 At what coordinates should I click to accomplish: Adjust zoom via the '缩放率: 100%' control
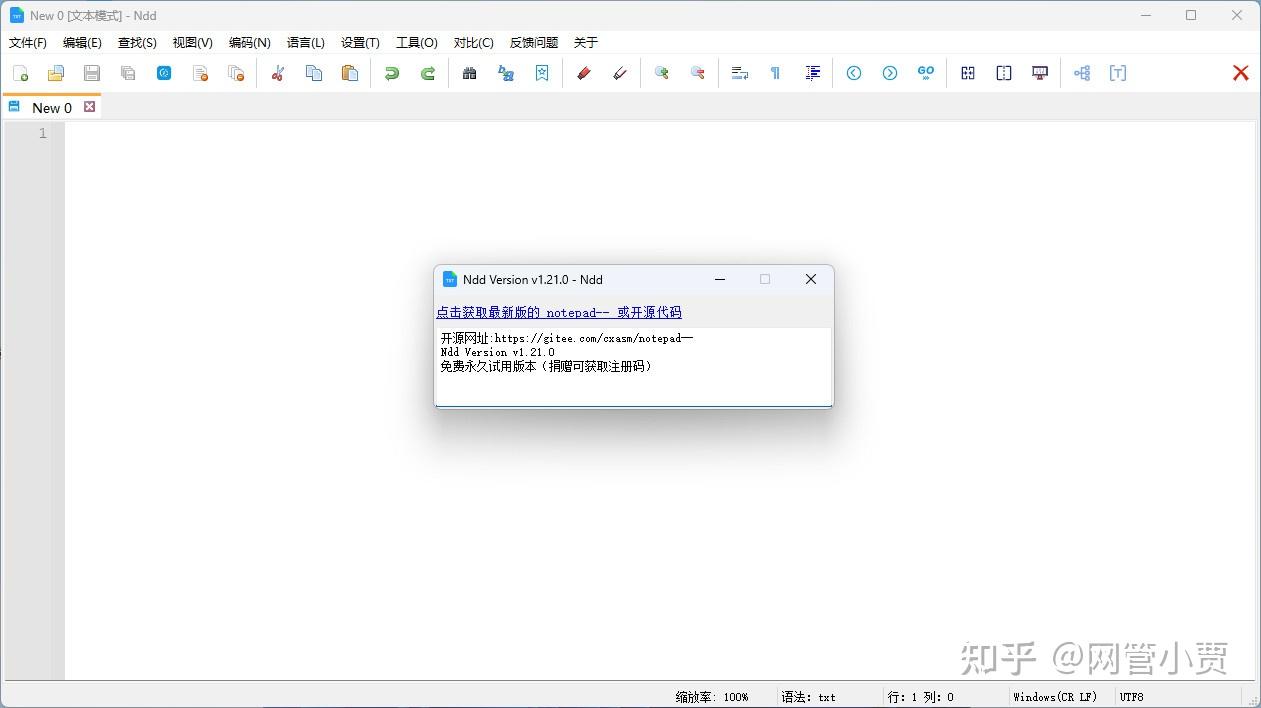click(x=712, y=697)
